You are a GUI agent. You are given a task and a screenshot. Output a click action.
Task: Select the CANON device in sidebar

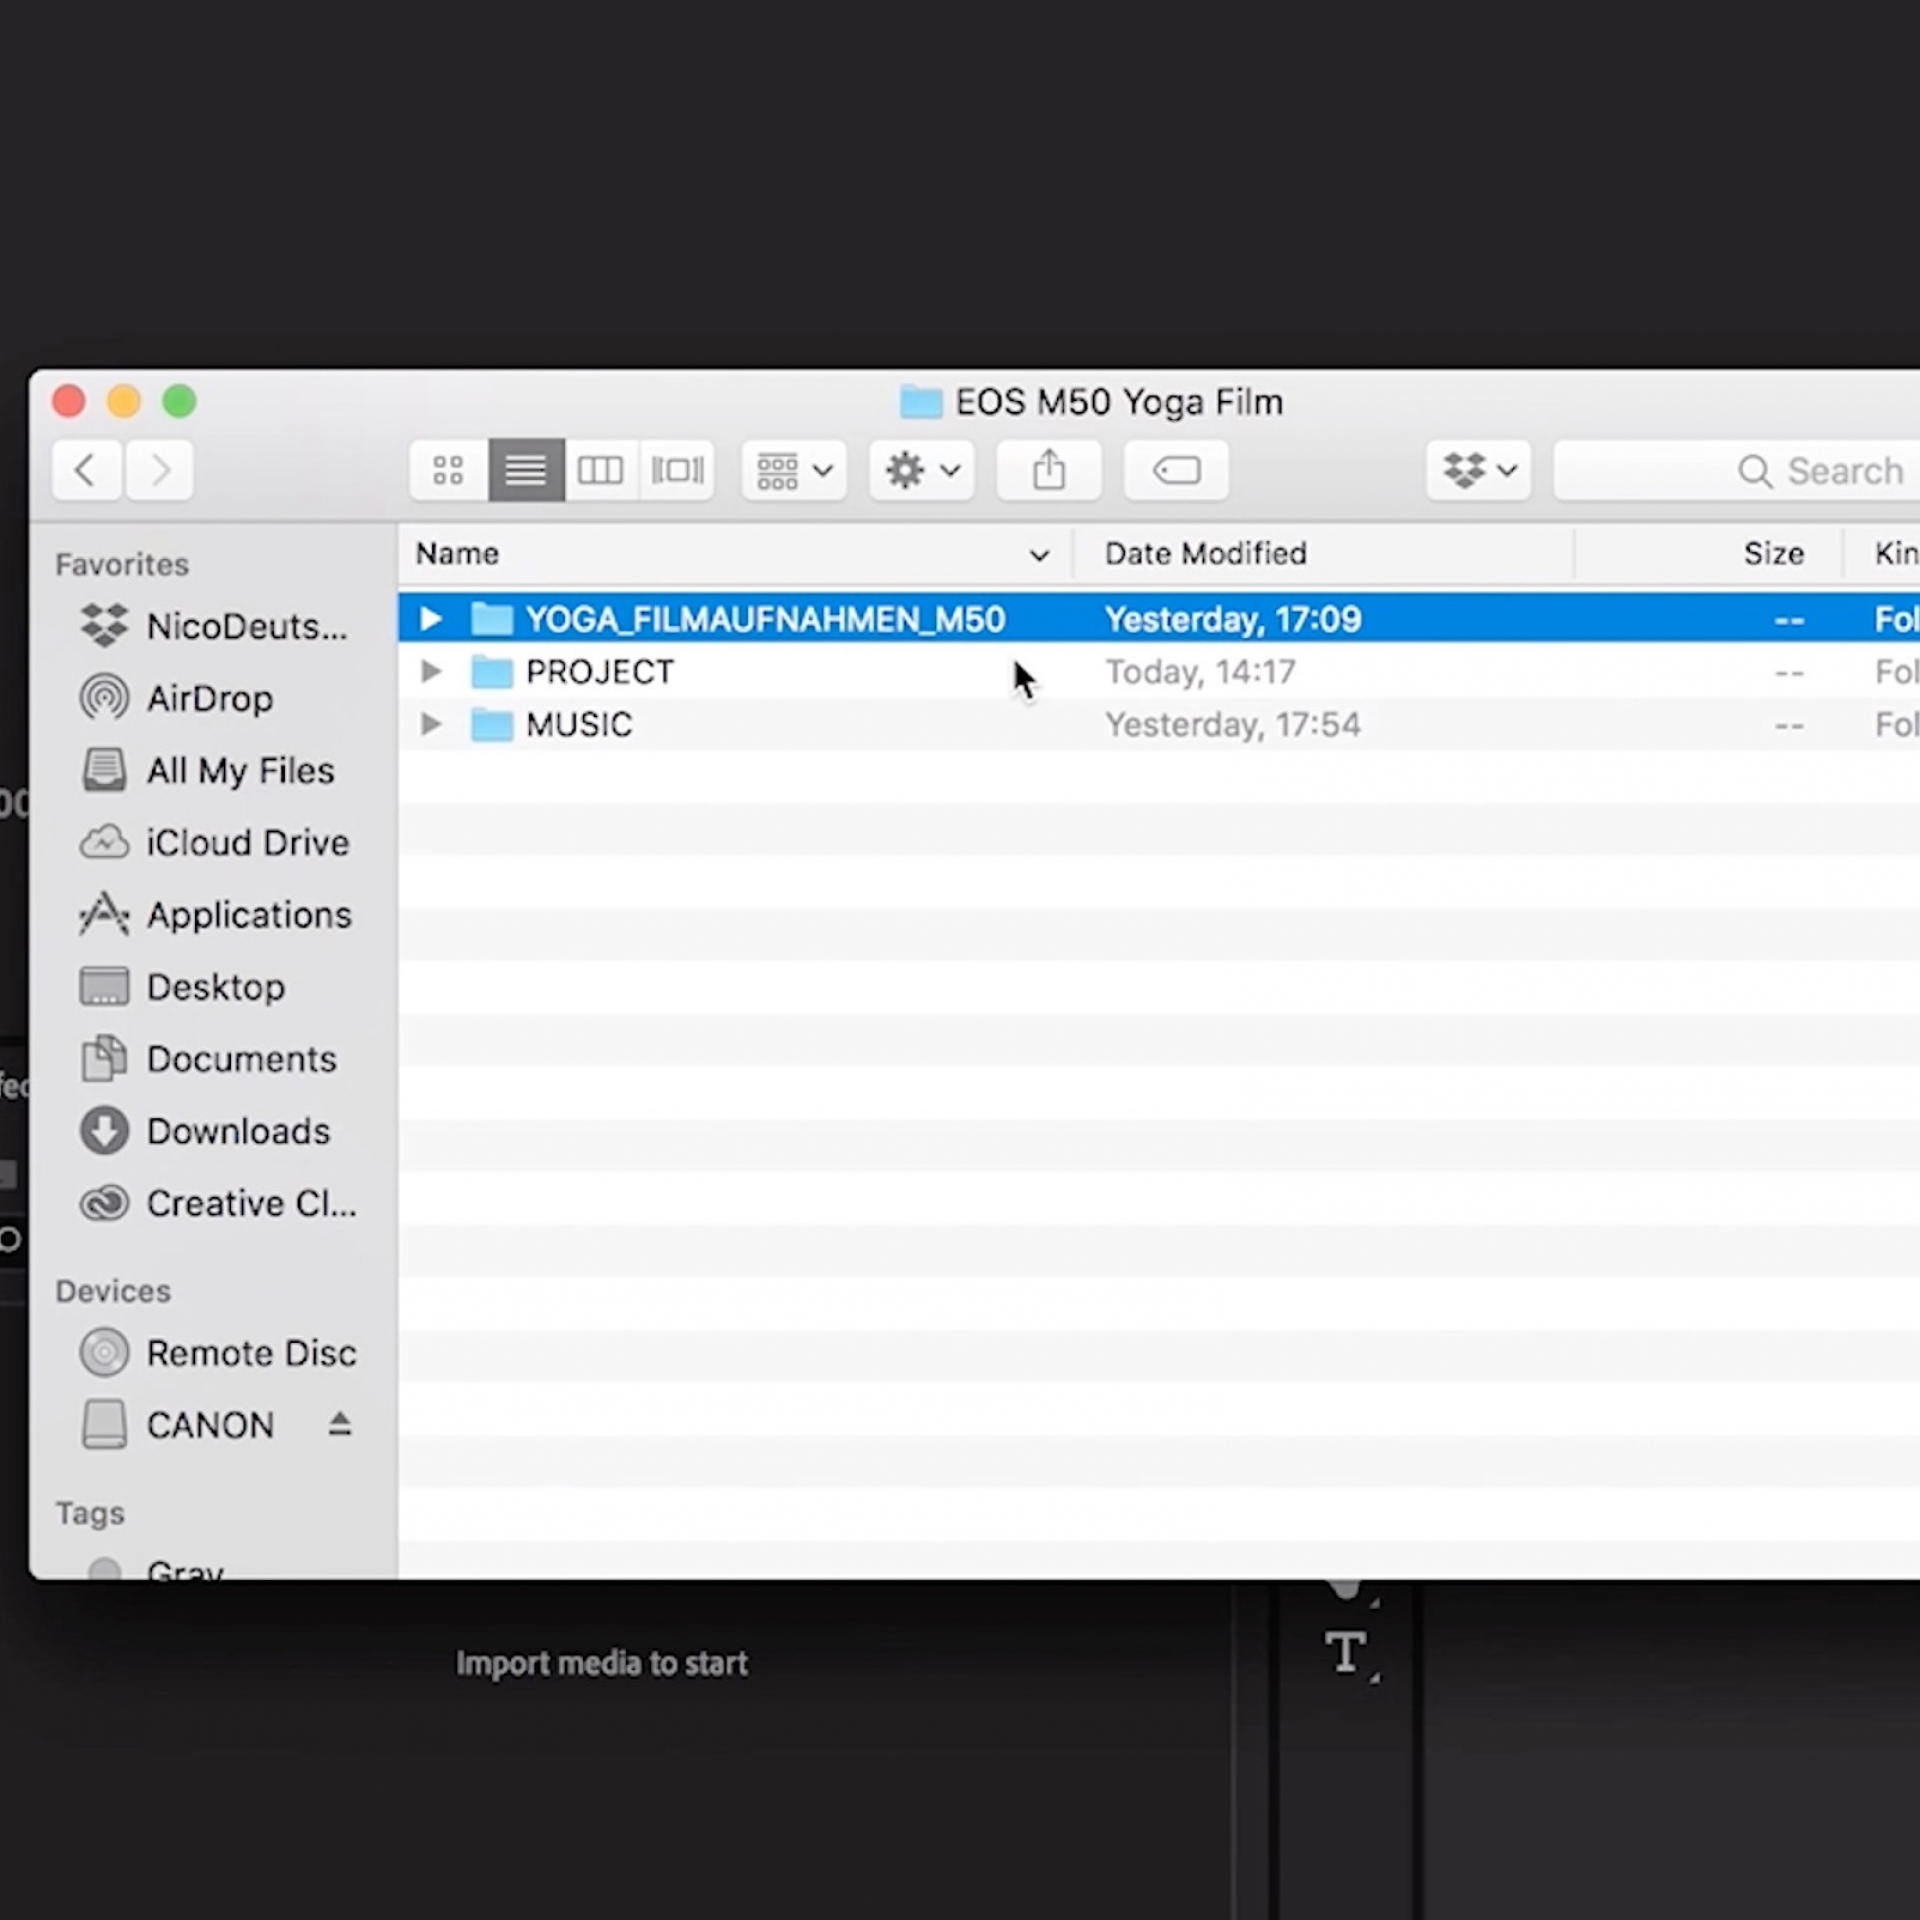click(x=177, y=1425)
